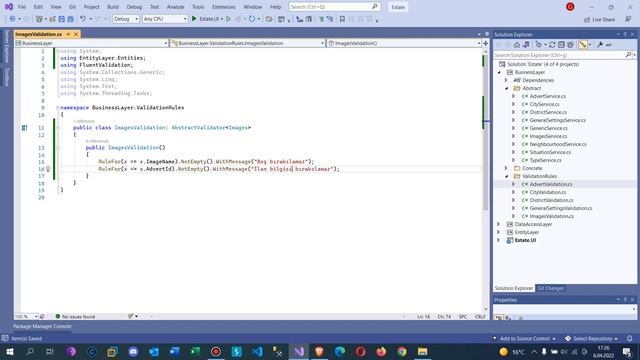This screenshot has width=640, height=360.
Task: Toggle the bookmark toolbar icon
Action: (x=342, y=19)
